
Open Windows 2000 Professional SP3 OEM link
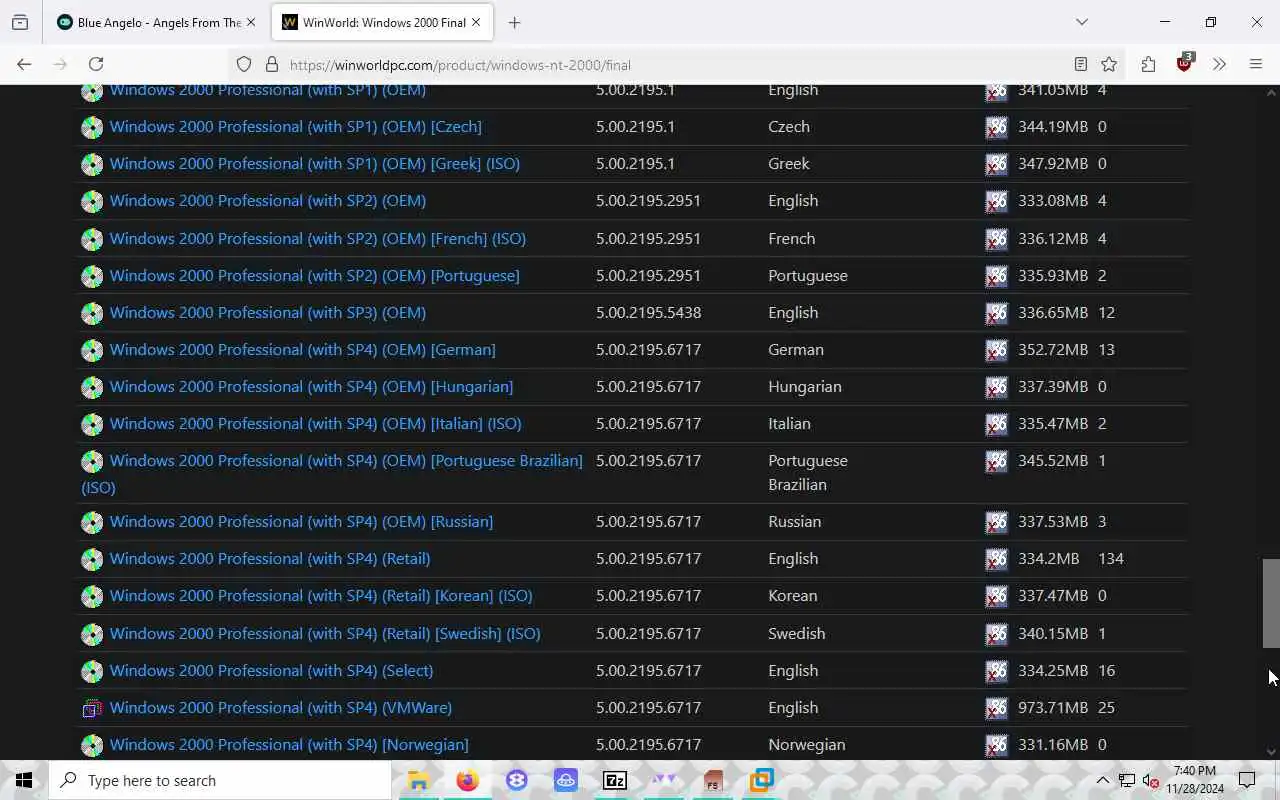[x=267, y=312]
